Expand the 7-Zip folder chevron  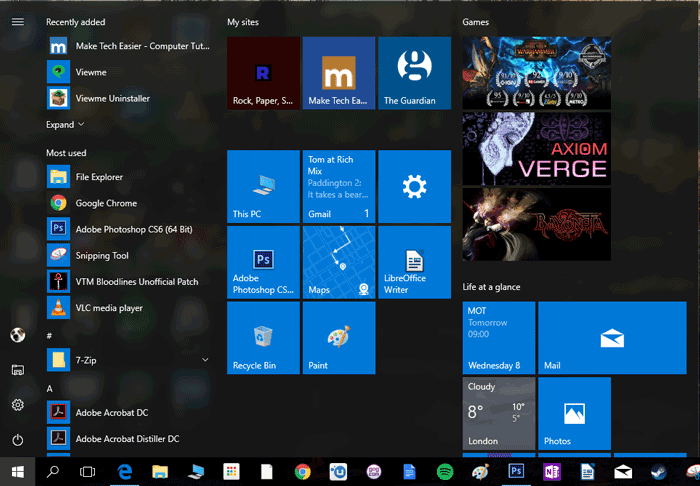click(x=205, y=360)
